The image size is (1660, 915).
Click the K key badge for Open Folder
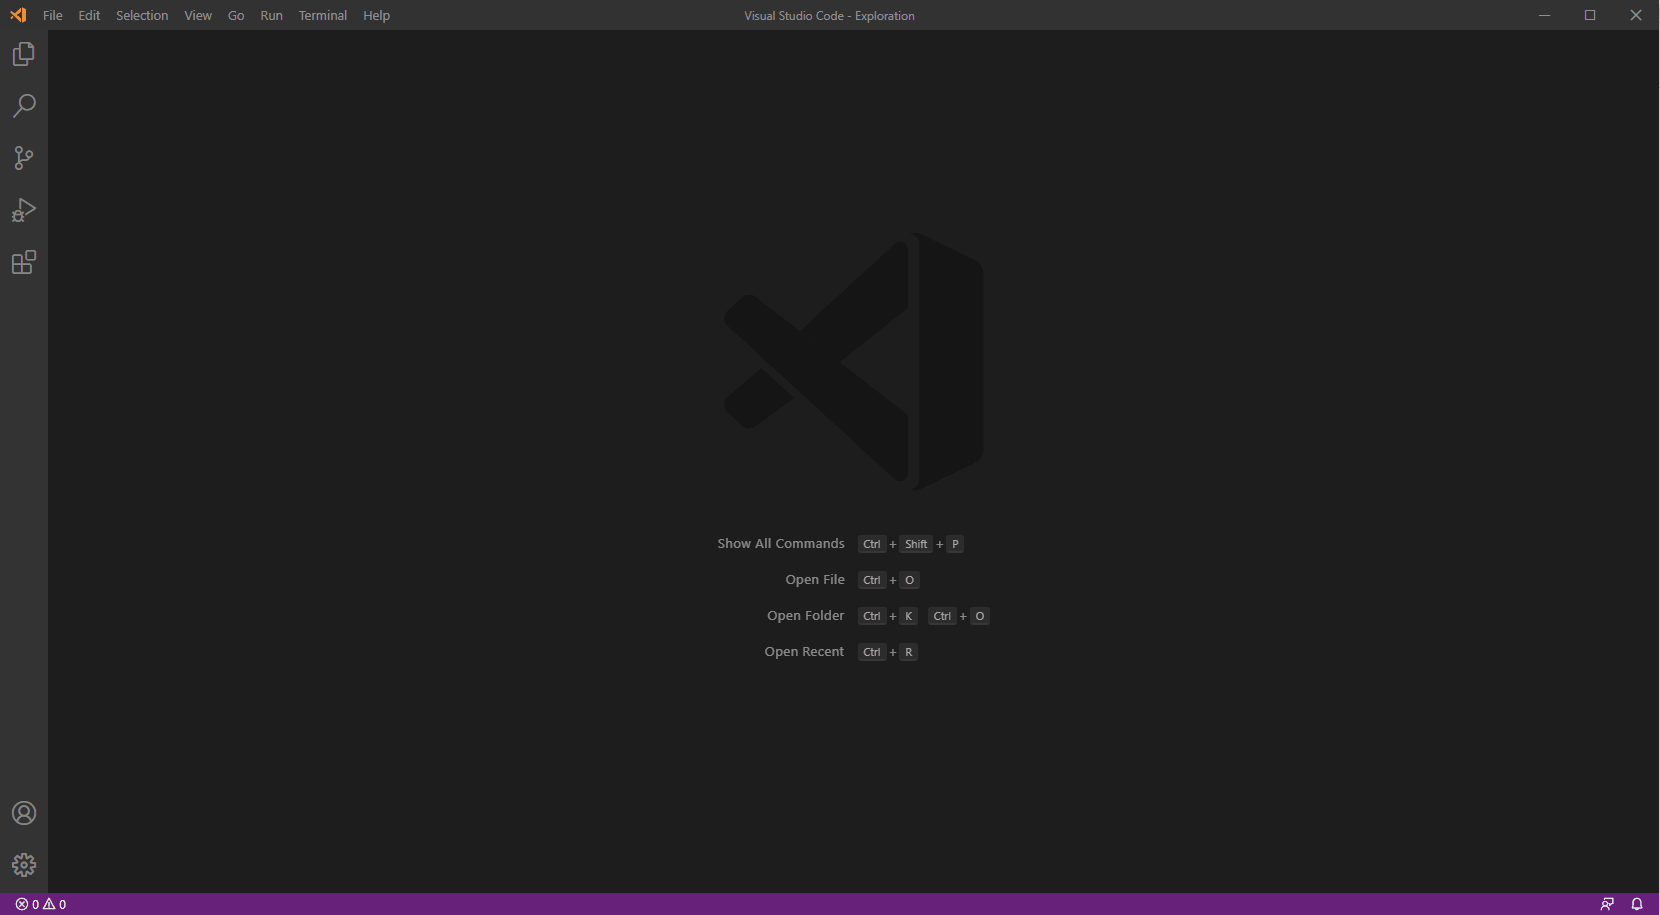(908, 616)
